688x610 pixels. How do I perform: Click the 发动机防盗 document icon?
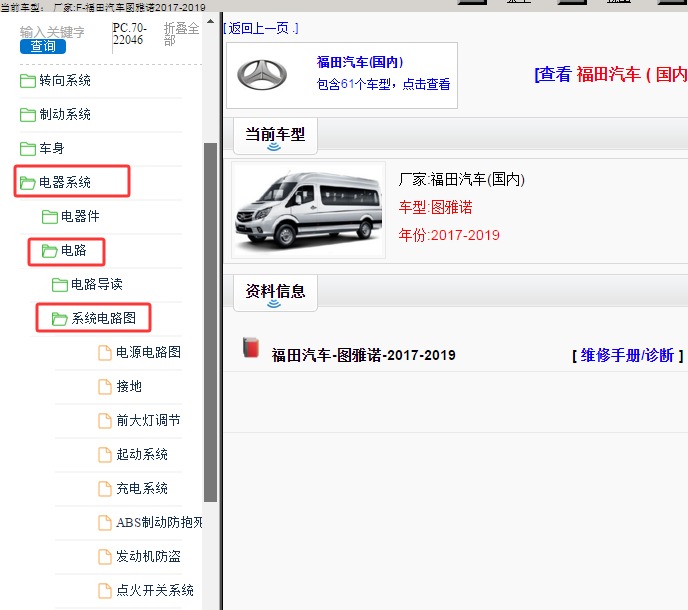point(104,556)
